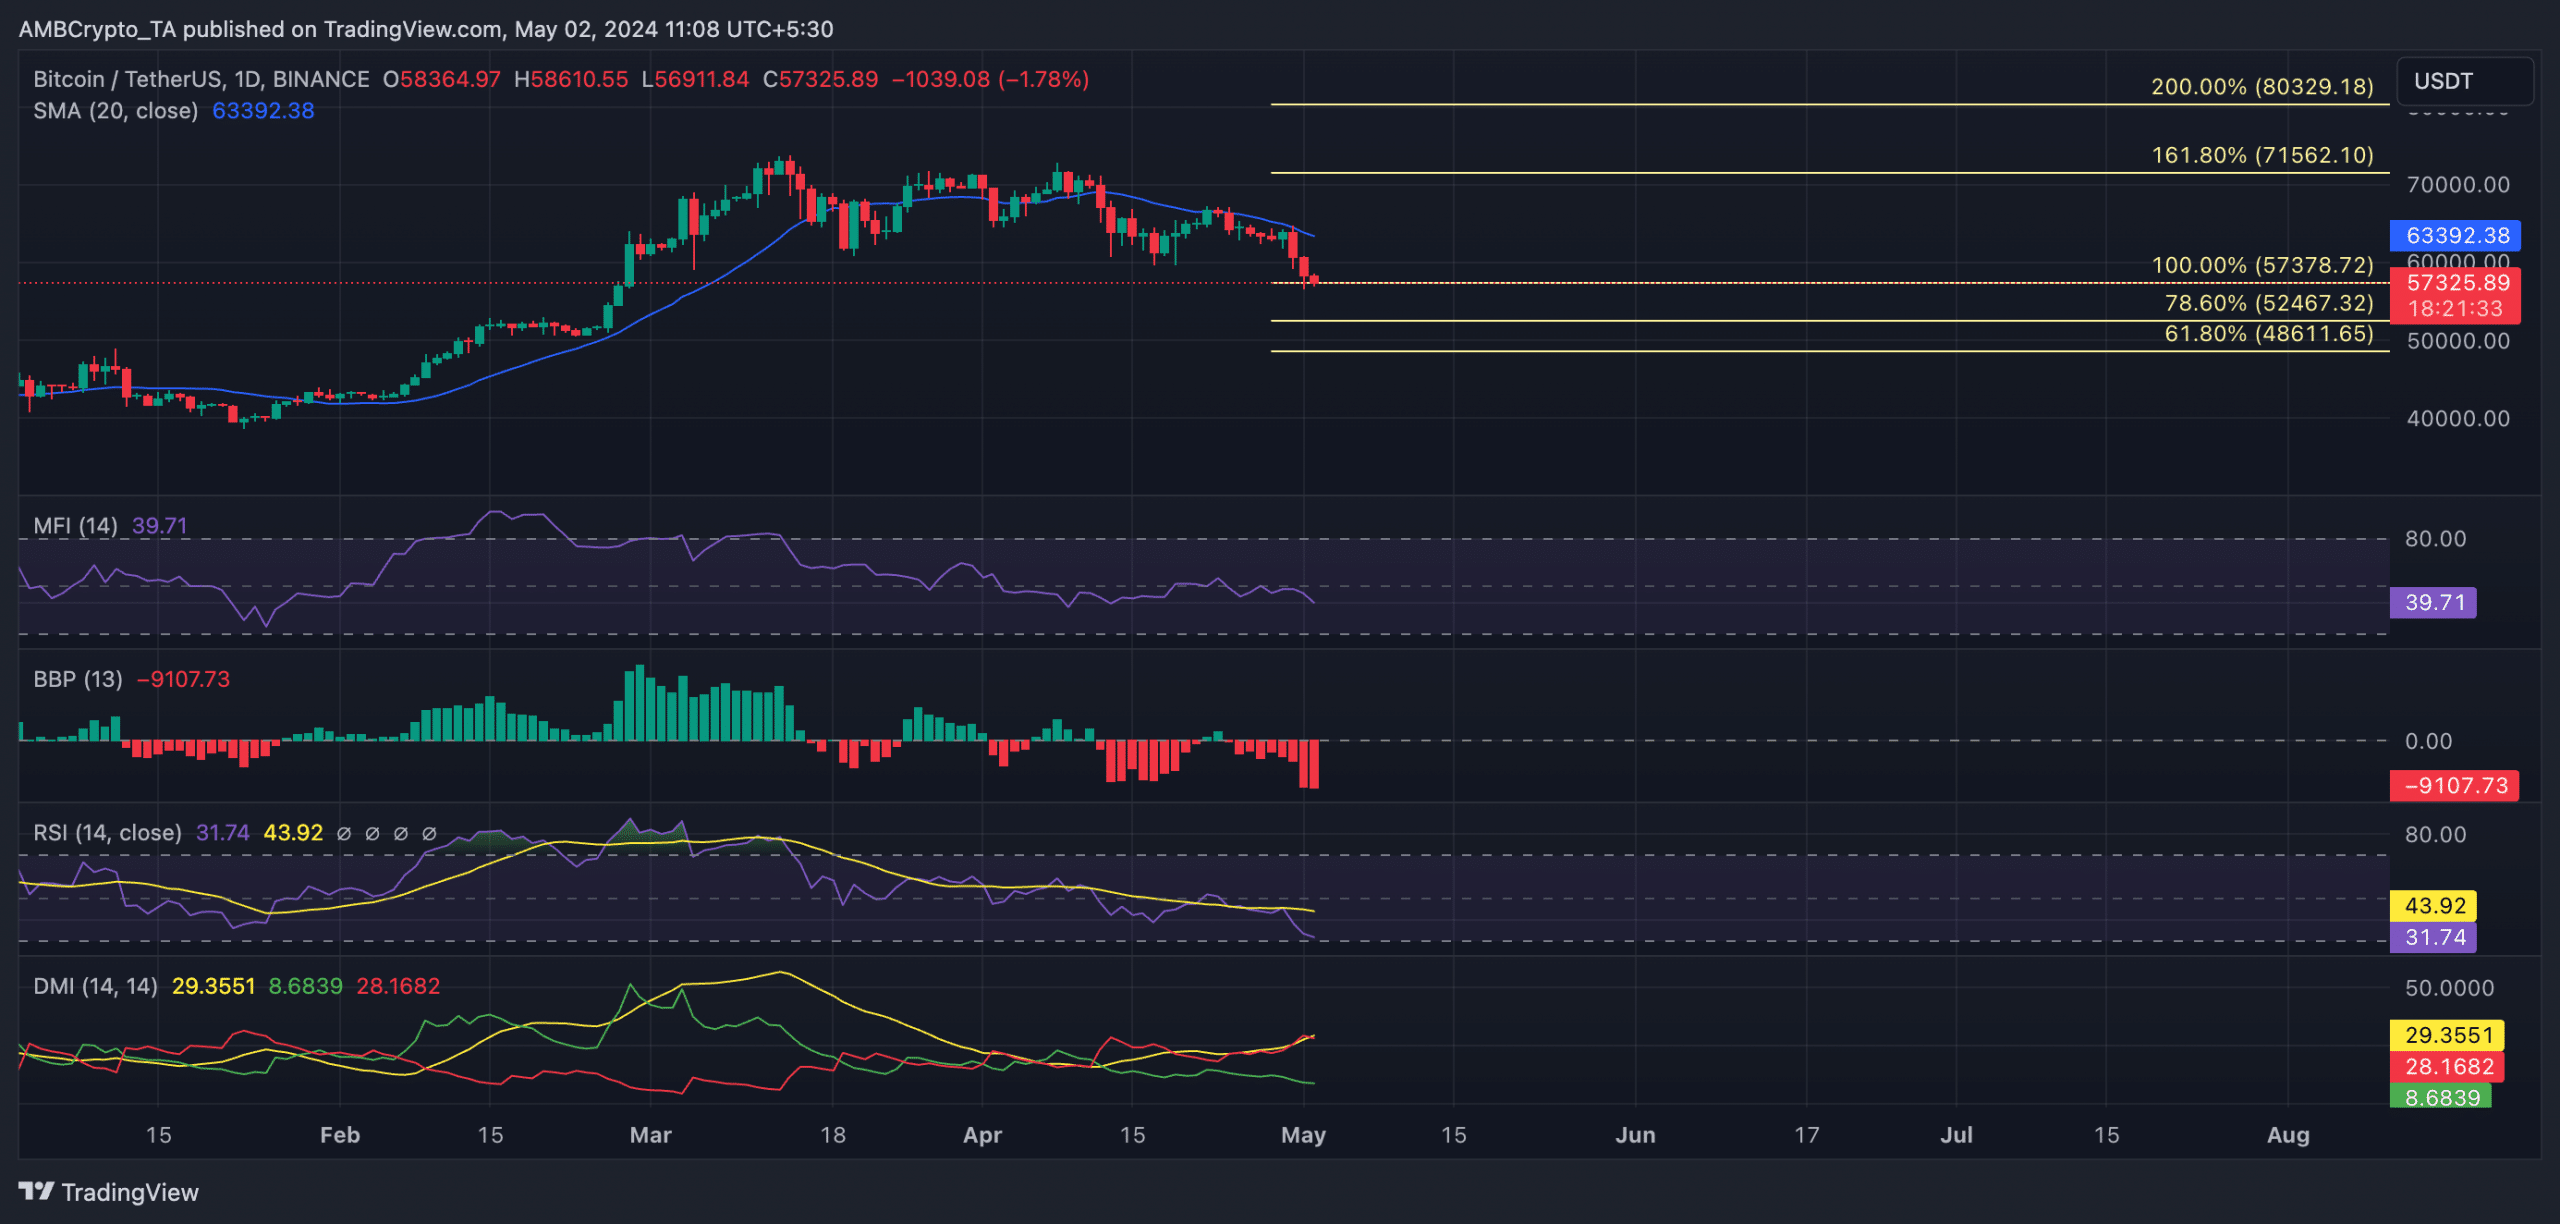Click the Mar label on time axis
The image size is (2560, 1224).
tap(651, 1135)
